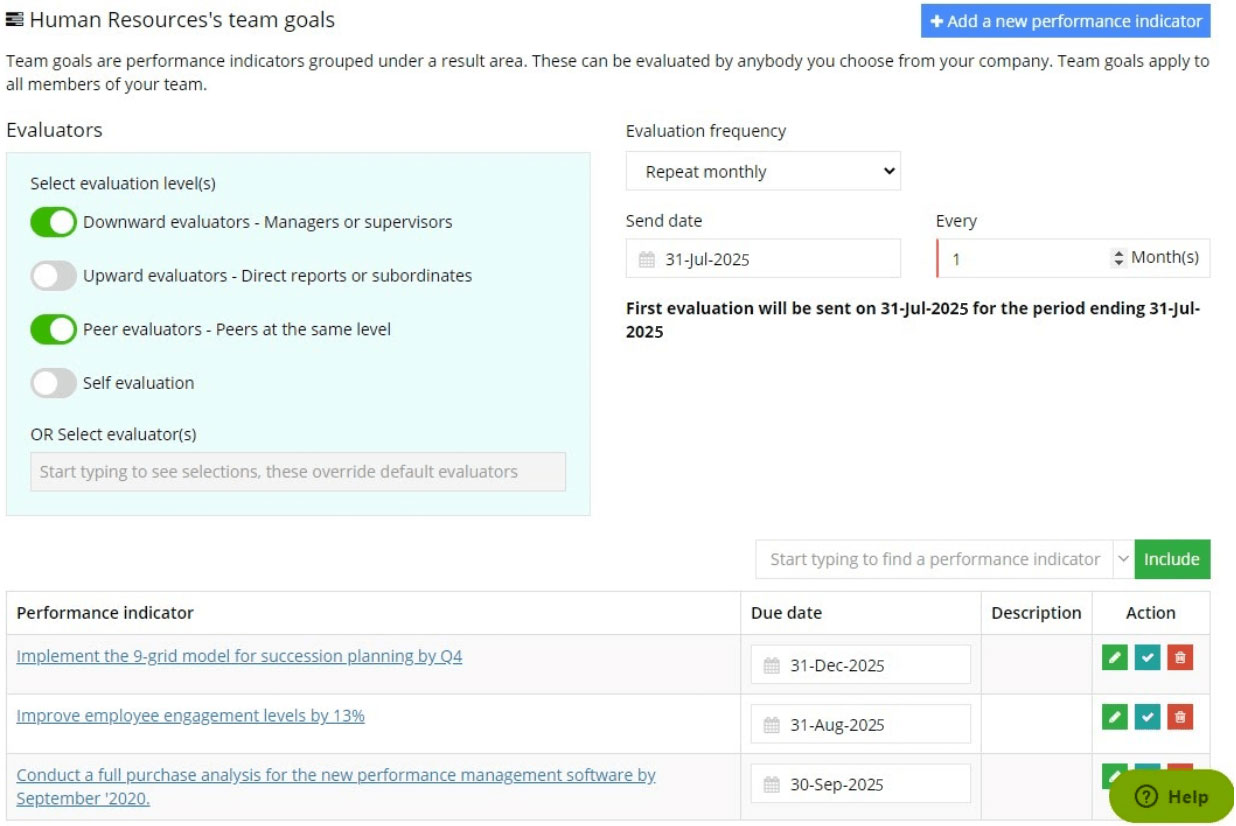Open the Evaluation frequency dropdown
Viewport: 1236px width, 826px height.
(763, 172)
